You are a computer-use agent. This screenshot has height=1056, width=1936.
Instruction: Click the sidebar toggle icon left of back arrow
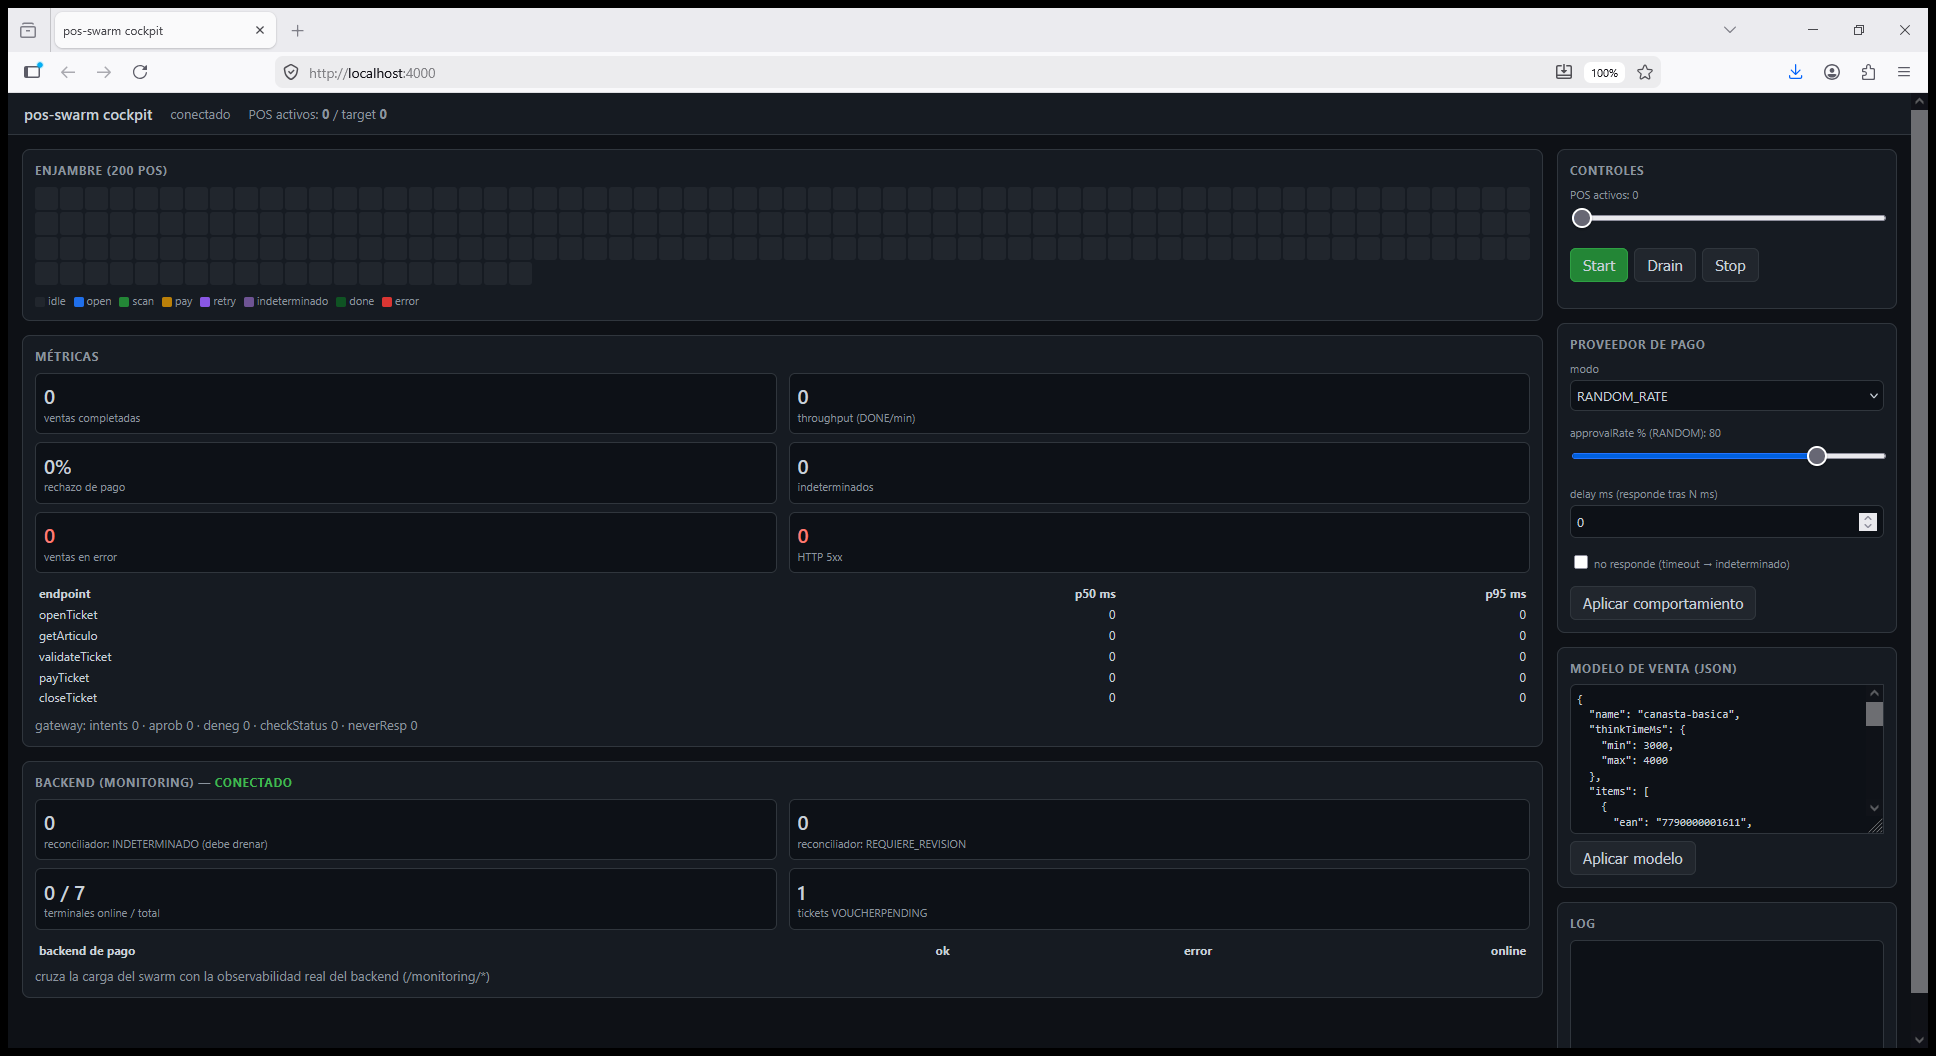point(33,71)
